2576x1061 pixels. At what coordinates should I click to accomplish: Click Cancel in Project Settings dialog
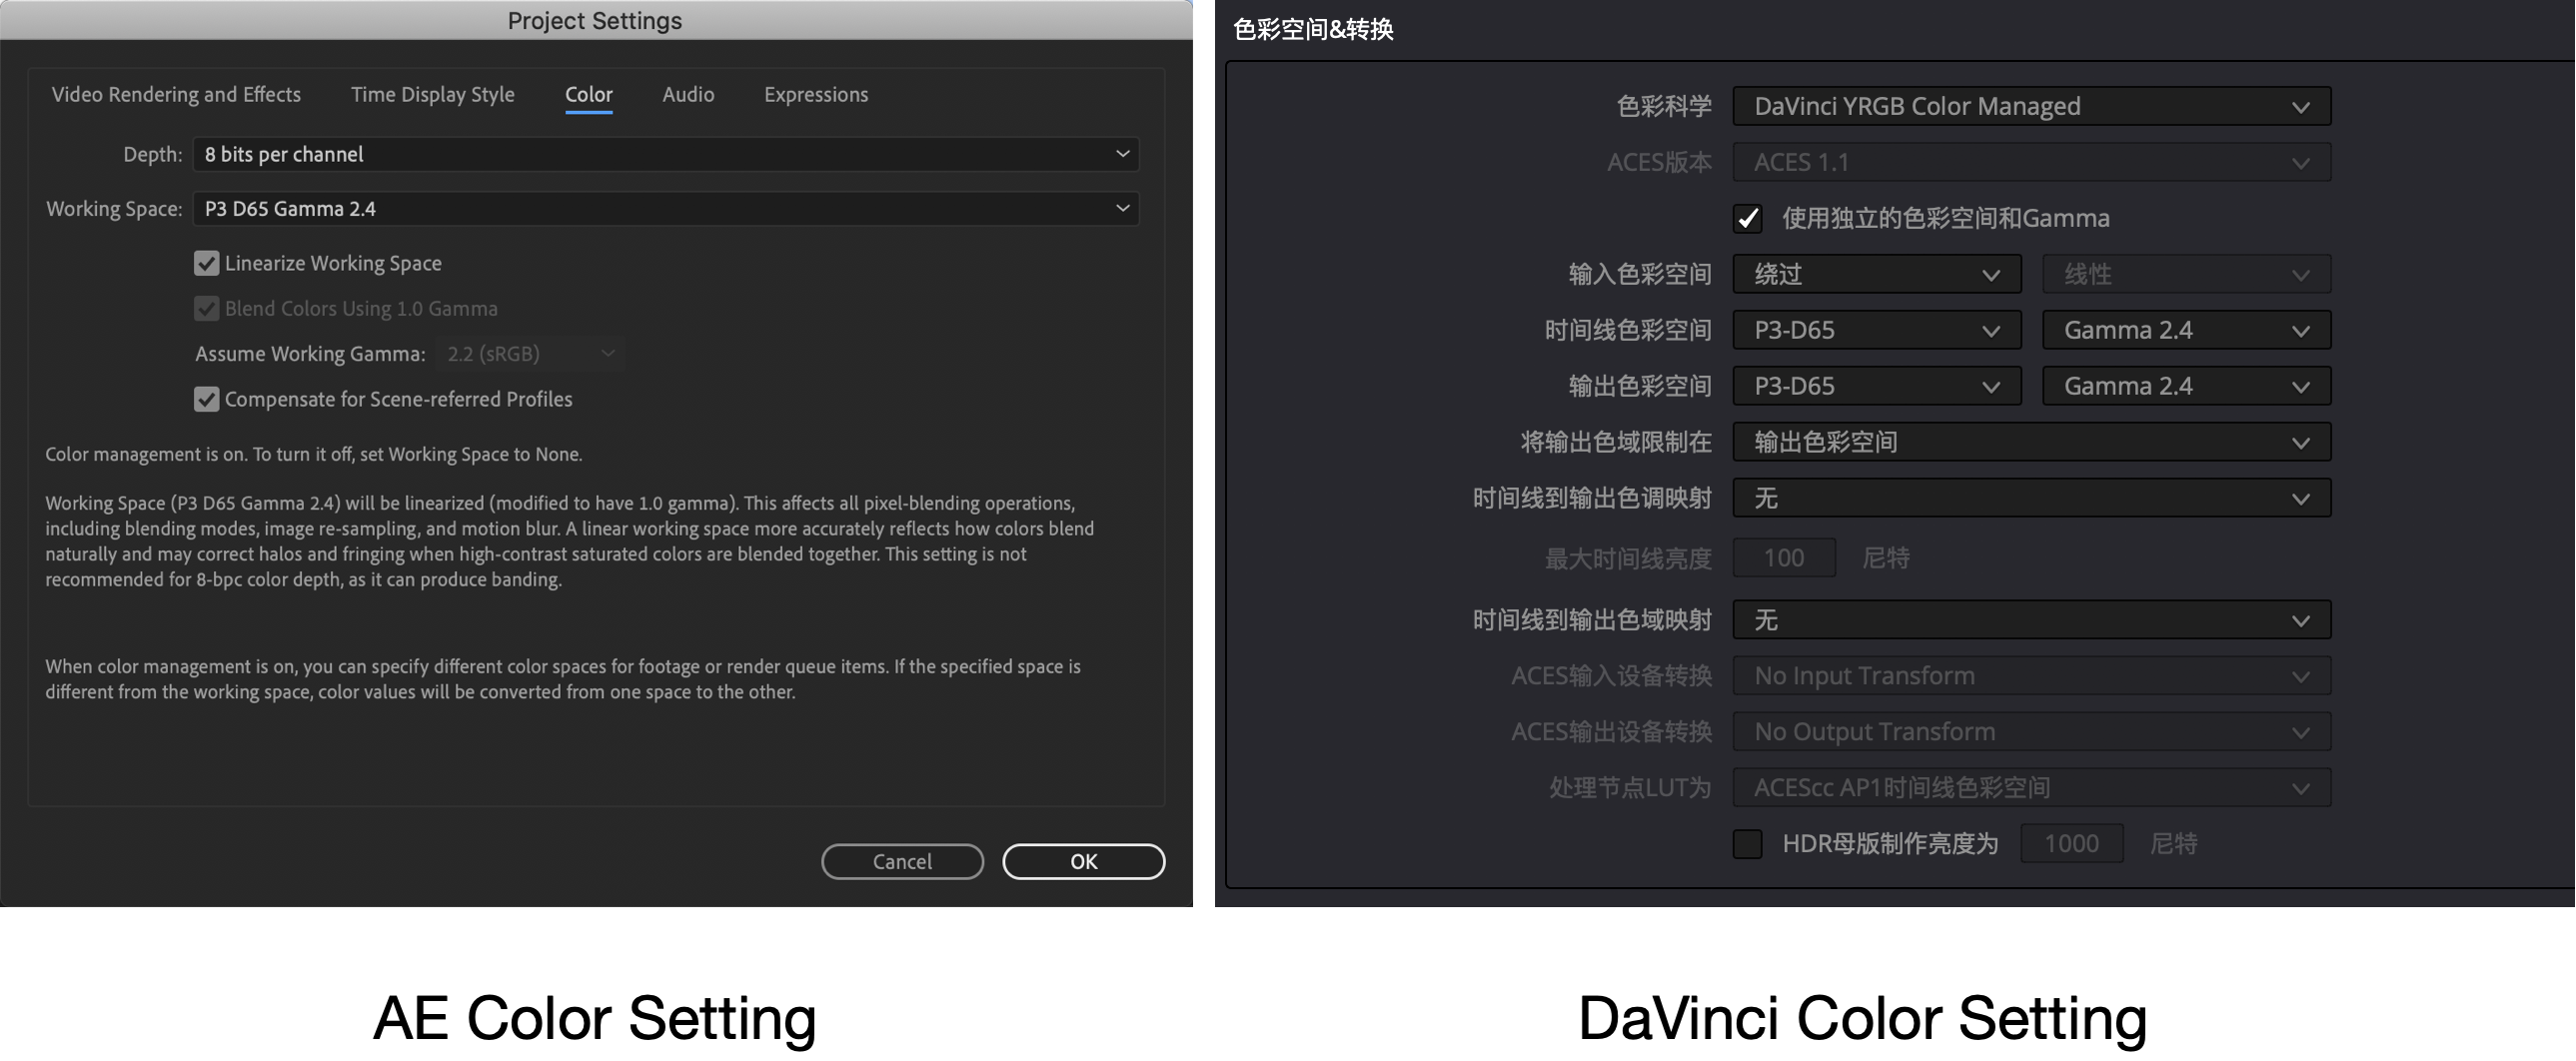click(902, 861)
